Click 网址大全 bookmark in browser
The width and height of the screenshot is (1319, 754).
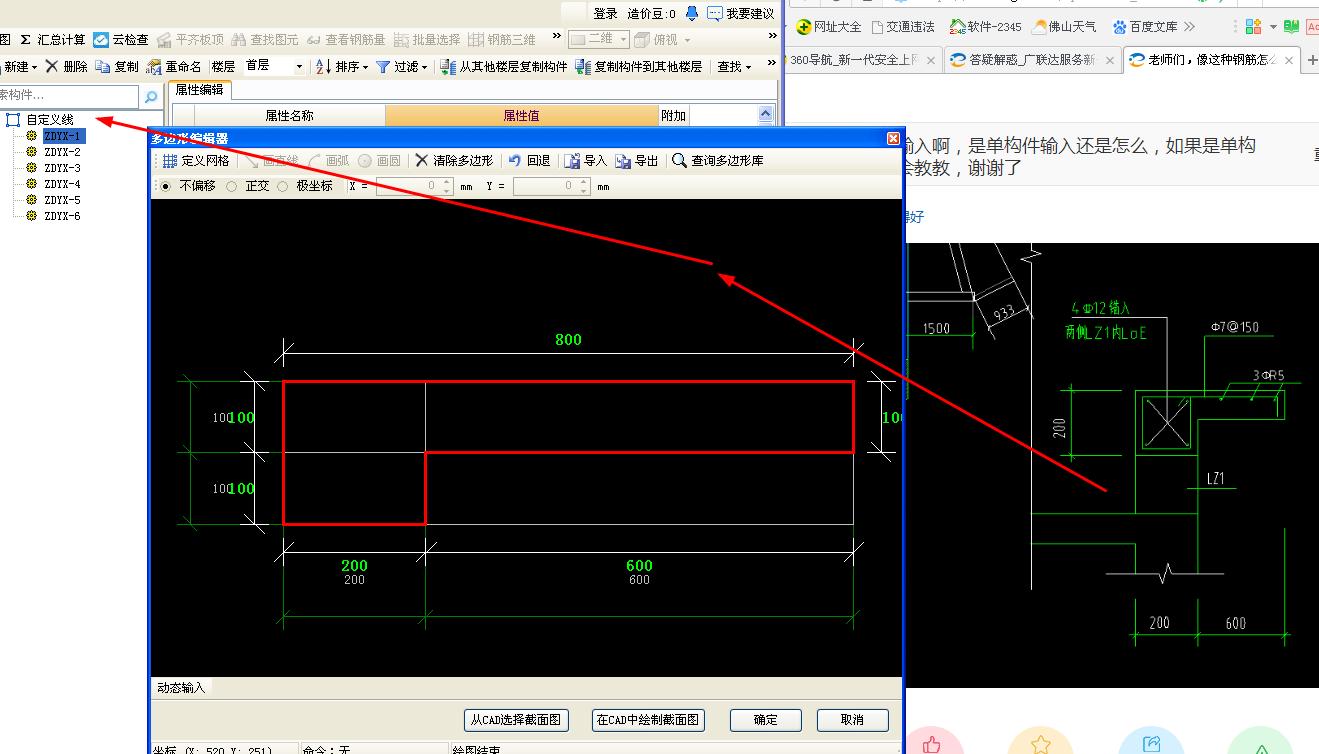point(829,27)
